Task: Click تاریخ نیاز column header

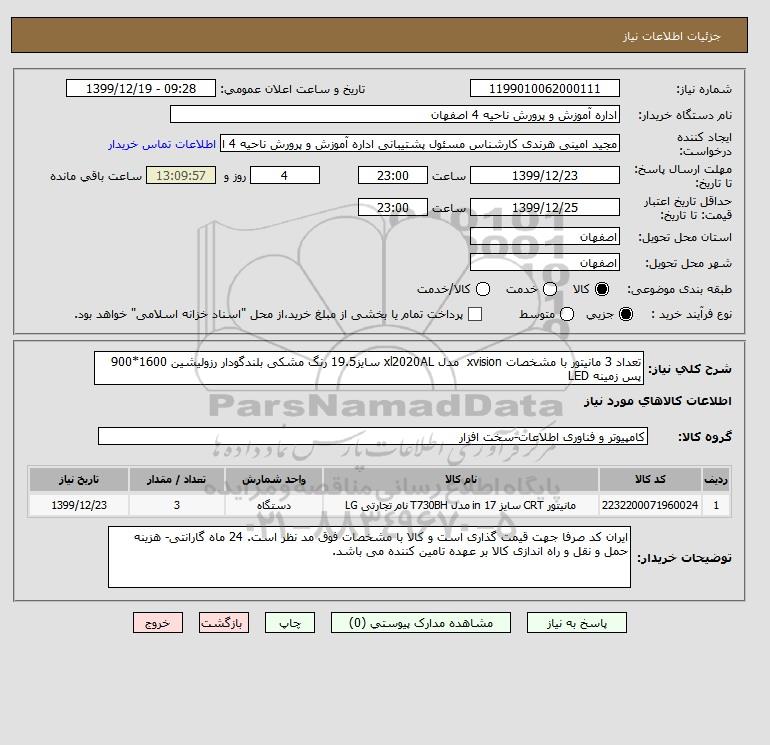Action: pos(79,479)
